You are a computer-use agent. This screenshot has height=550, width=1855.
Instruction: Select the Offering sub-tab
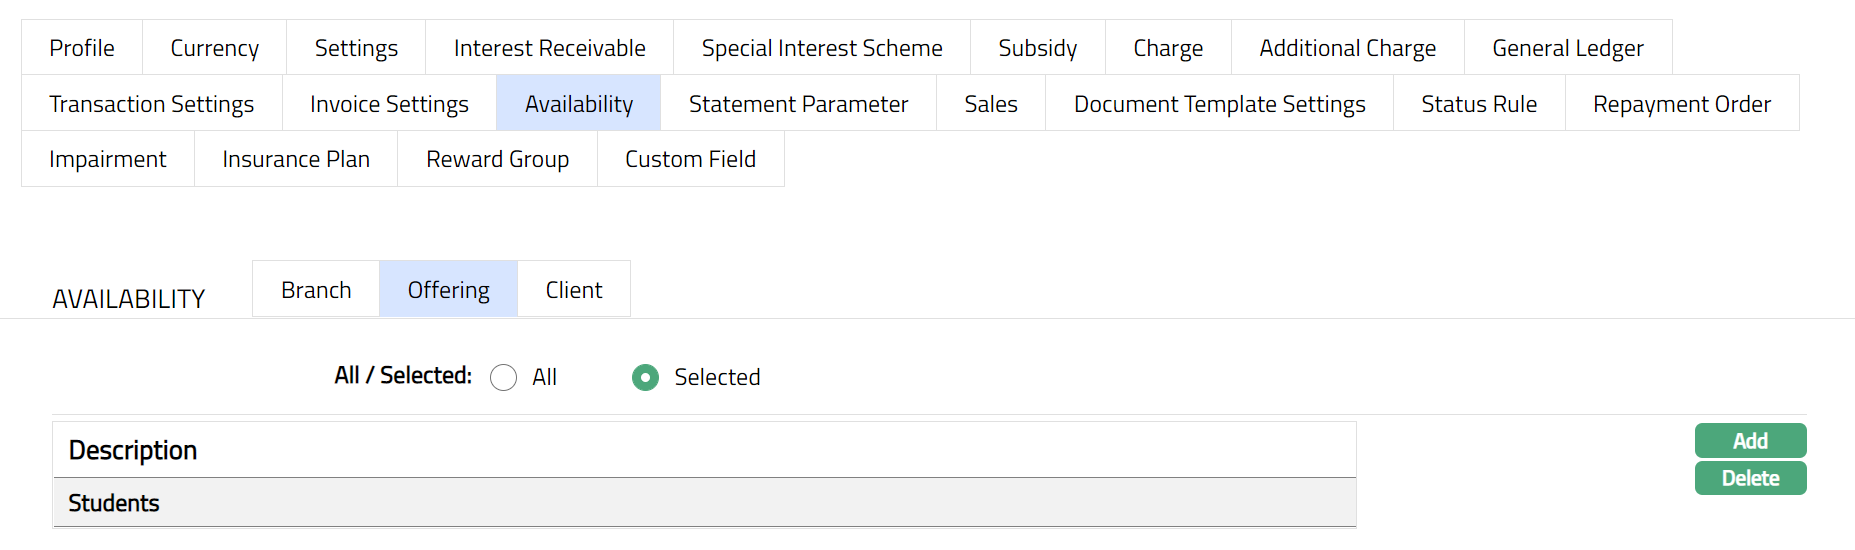[449, 290]
